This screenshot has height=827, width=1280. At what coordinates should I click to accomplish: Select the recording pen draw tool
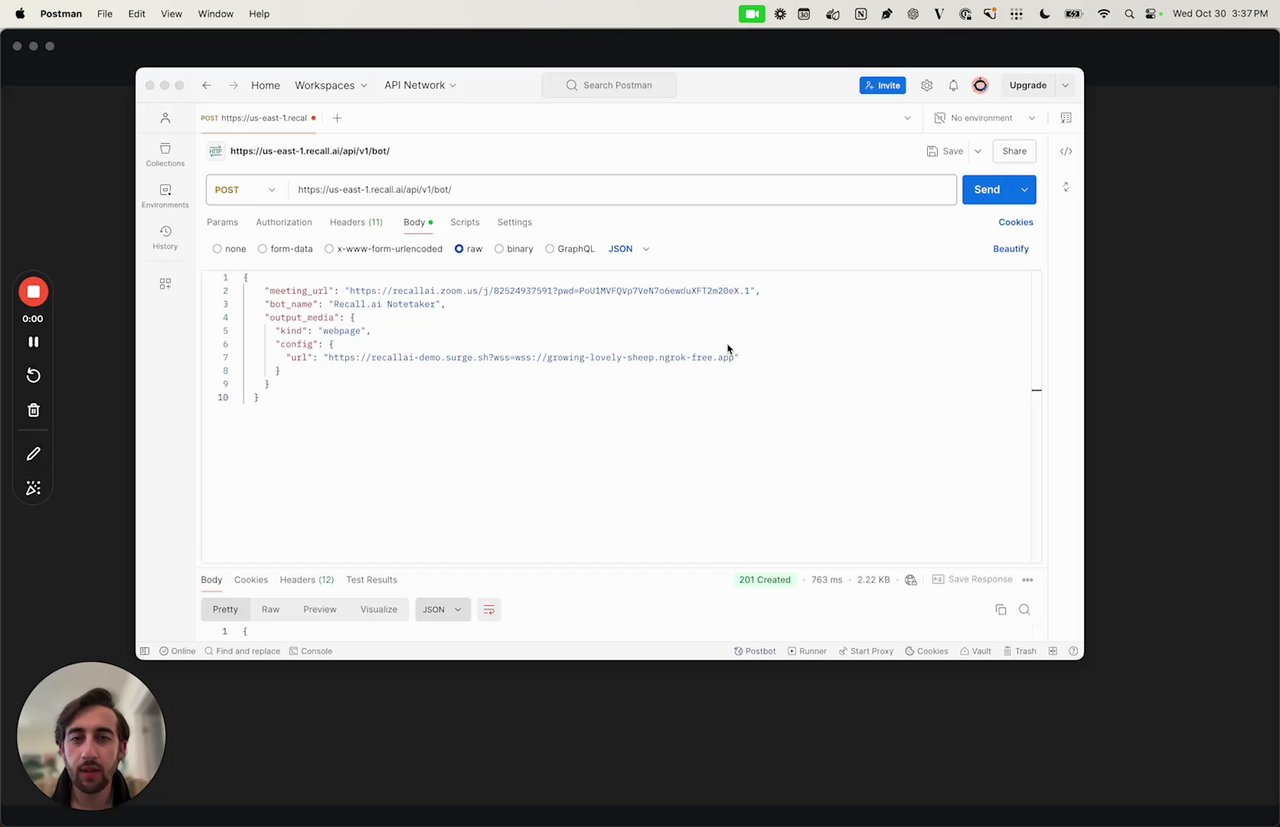click(x=33, y=454)
